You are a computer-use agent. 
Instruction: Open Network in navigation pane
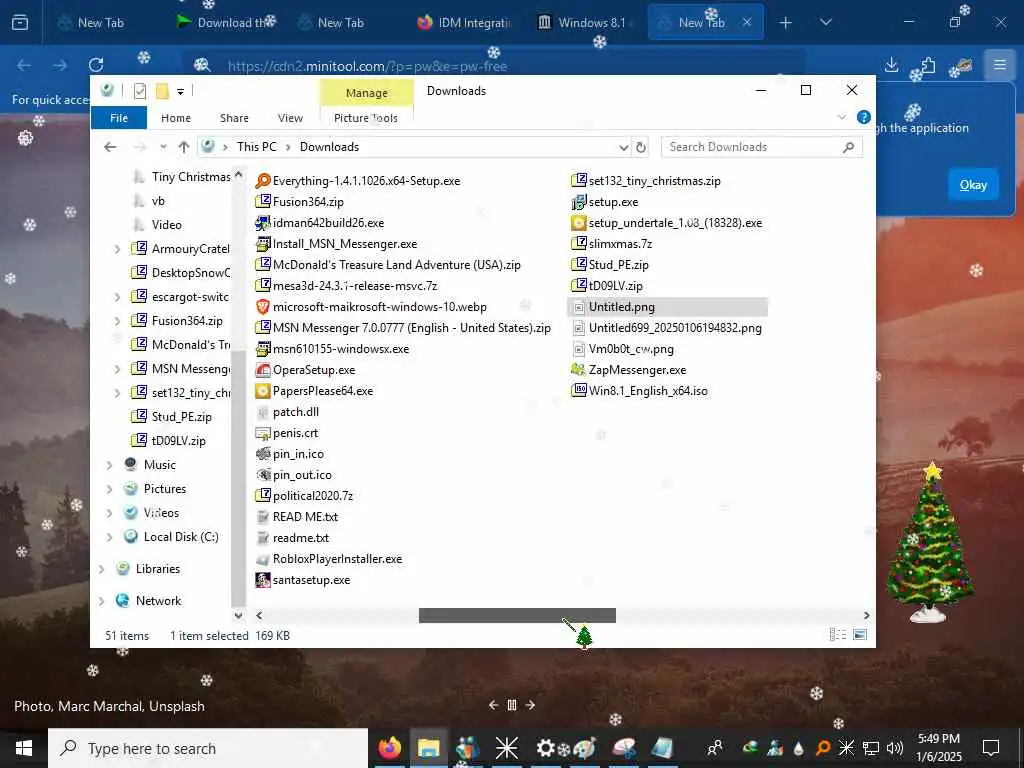(158, 601)
